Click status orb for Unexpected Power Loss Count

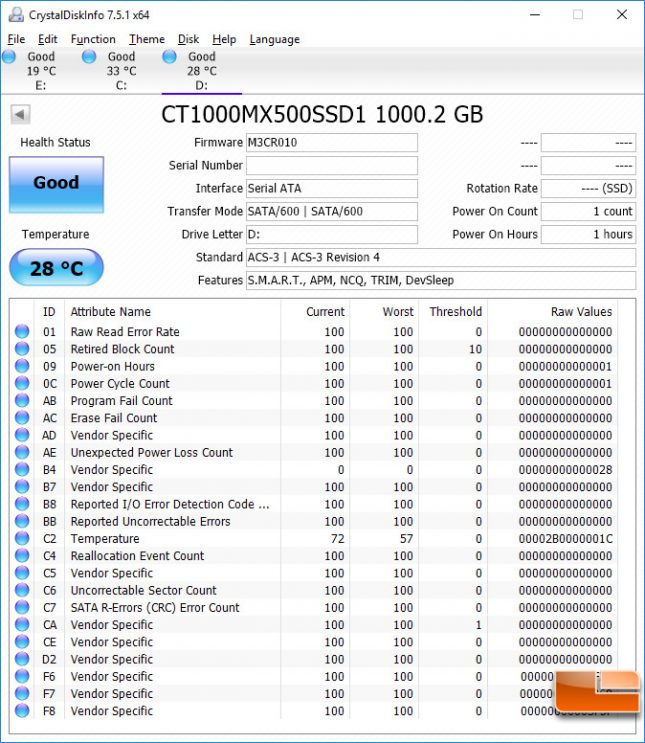(22, 452)
